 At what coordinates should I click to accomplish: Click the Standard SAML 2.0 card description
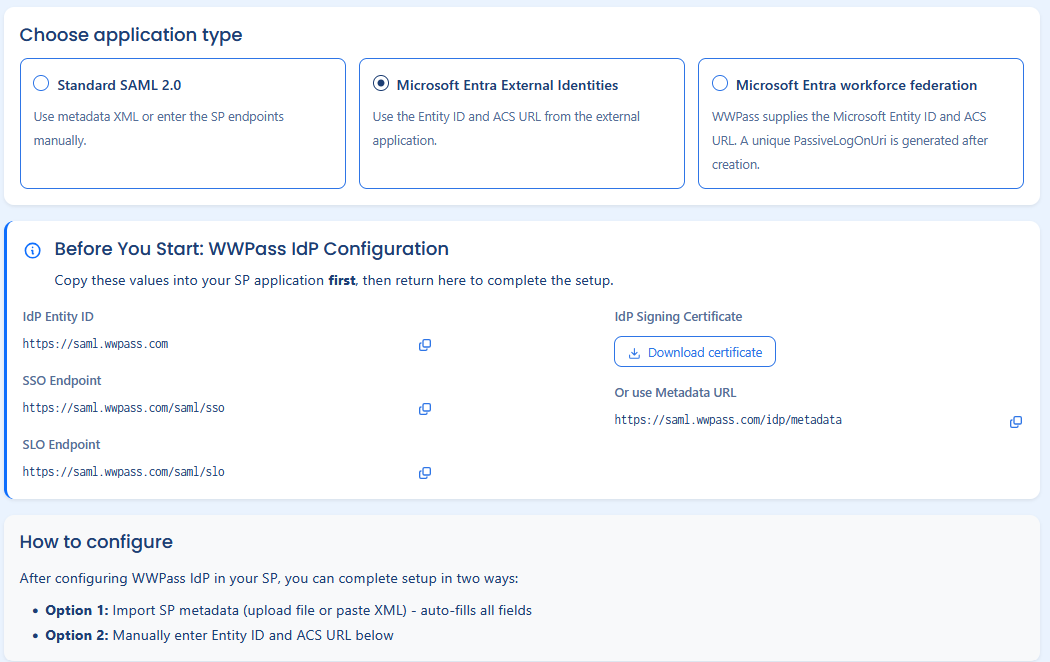[159, 129]
